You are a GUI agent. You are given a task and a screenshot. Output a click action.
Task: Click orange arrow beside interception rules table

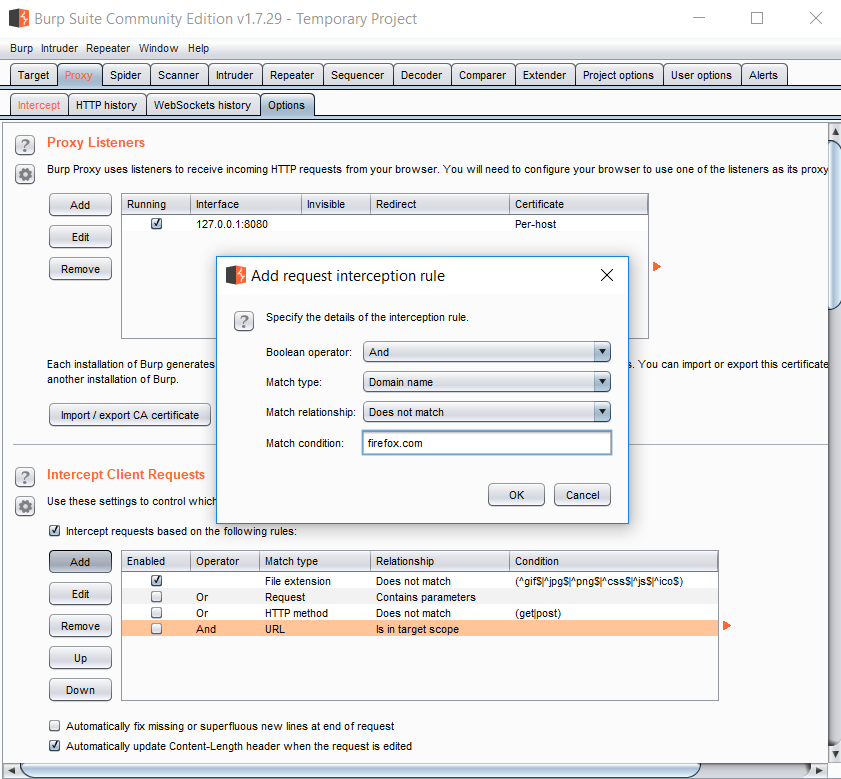click(x=727, y=626)
